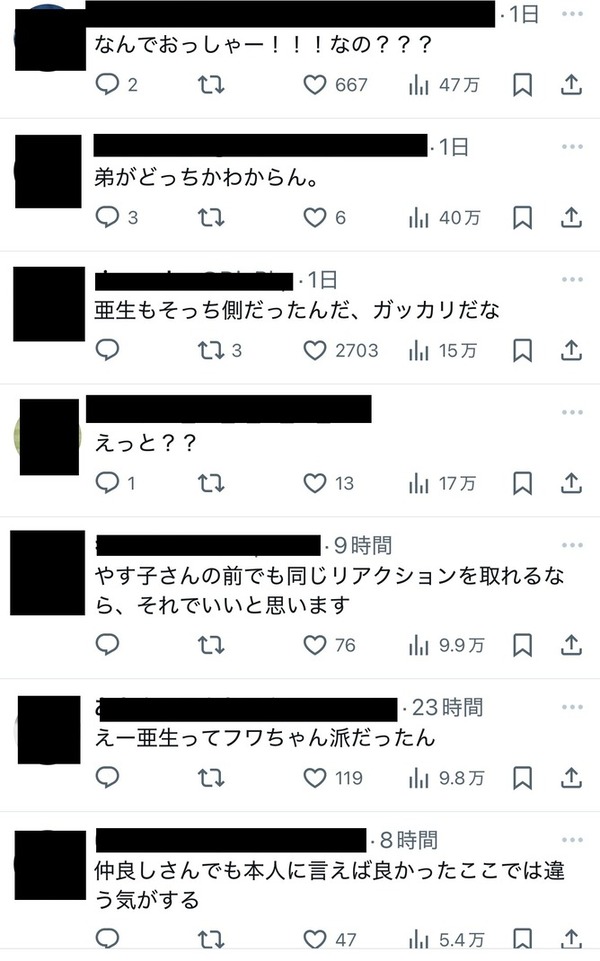Reply to the やす子さん tweet
600x961 pixels.
point(107,645)
